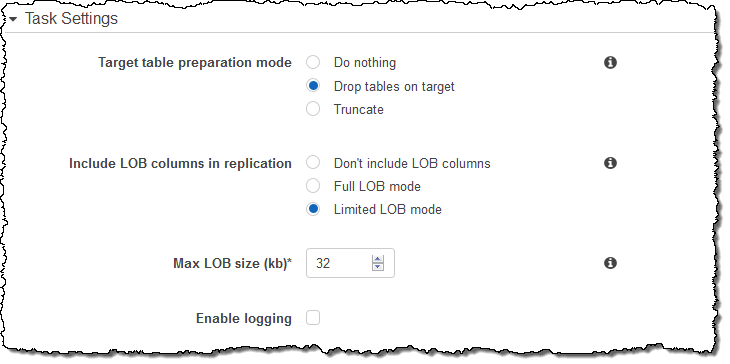Click the Enable logging label text

click(x=244, y=319)
